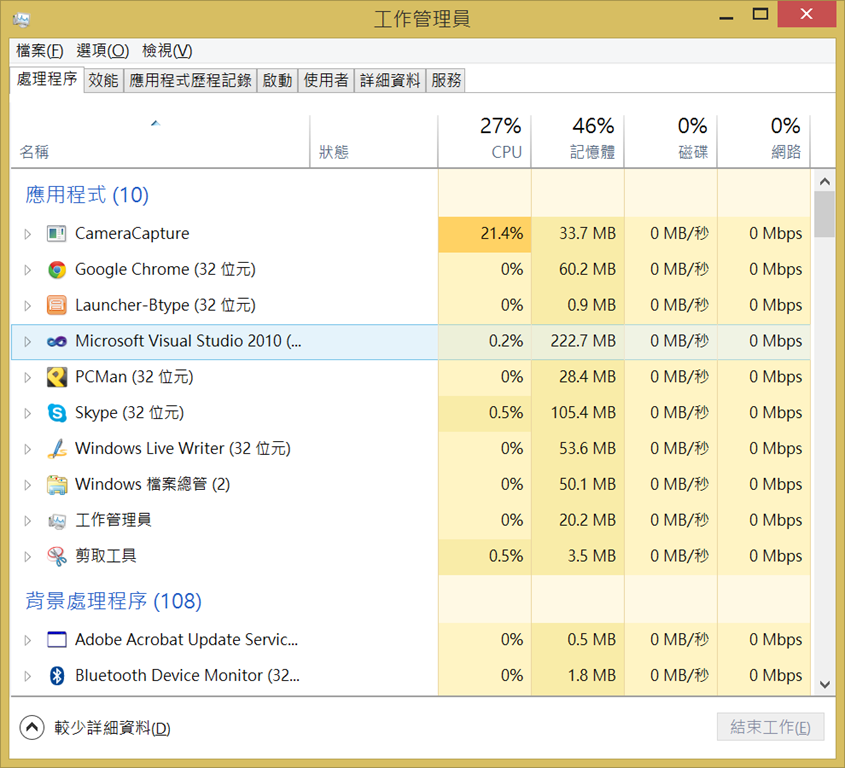Expand Windows 檔案總管 (2) group

tap(27, 485)
